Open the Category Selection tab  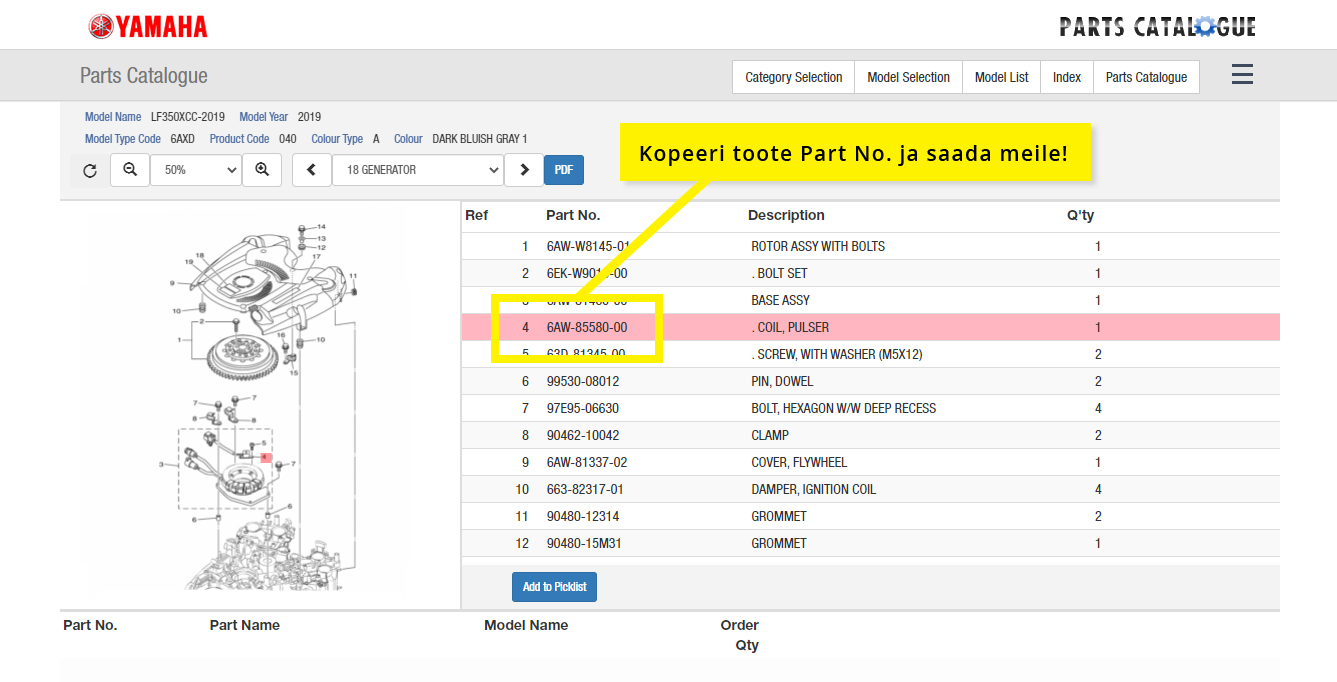click(793, 77)
